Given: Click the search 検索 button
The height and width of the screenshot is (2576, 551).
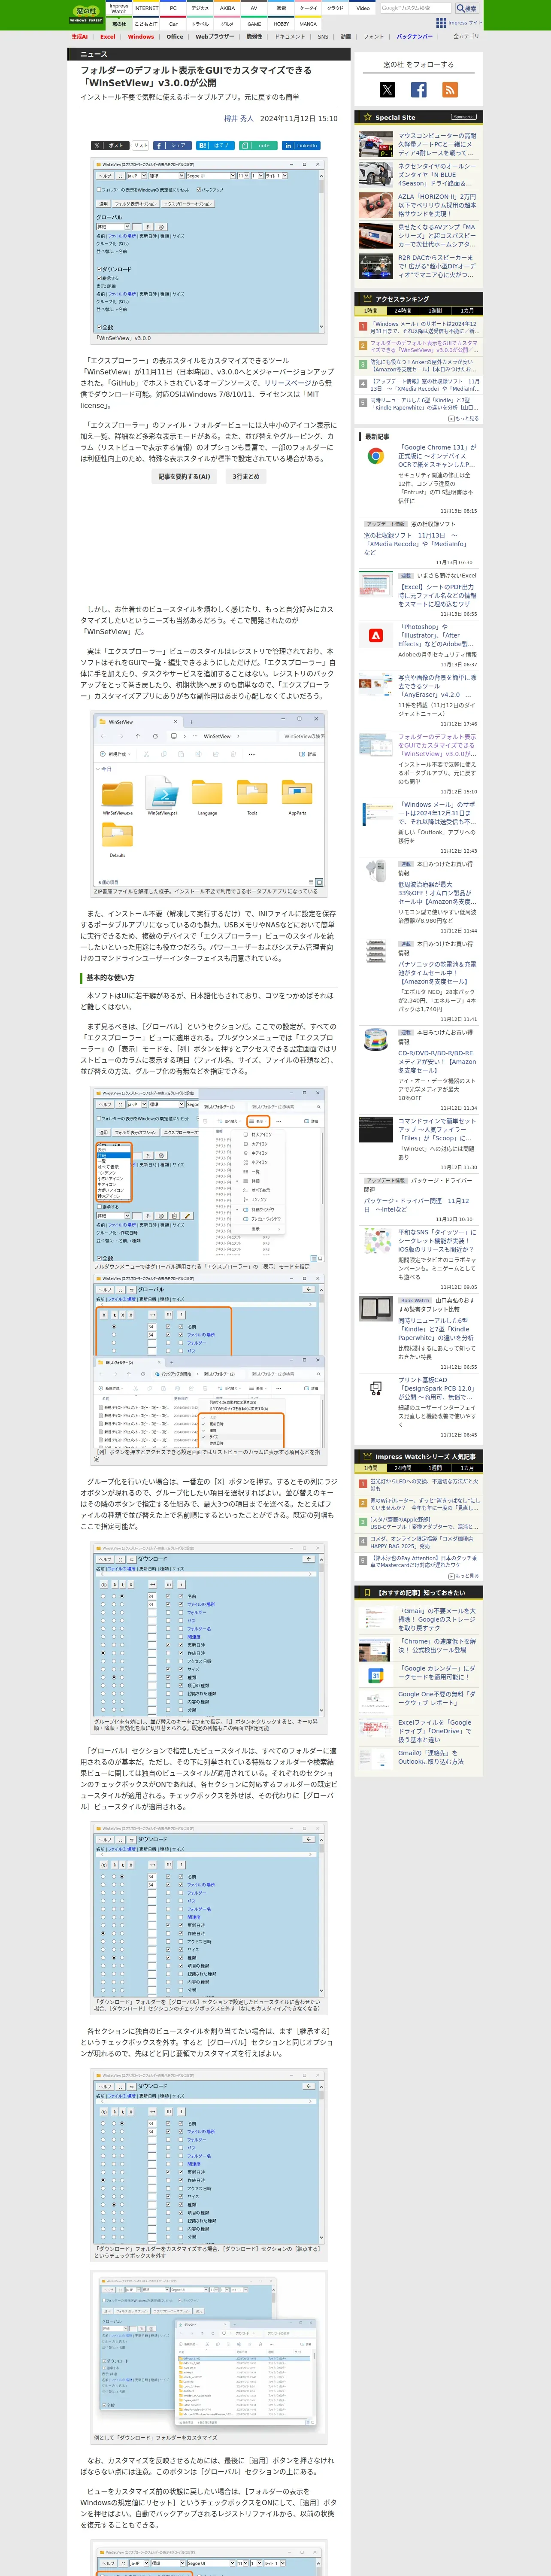Looking at the screenshot, I should coord(467,8).
